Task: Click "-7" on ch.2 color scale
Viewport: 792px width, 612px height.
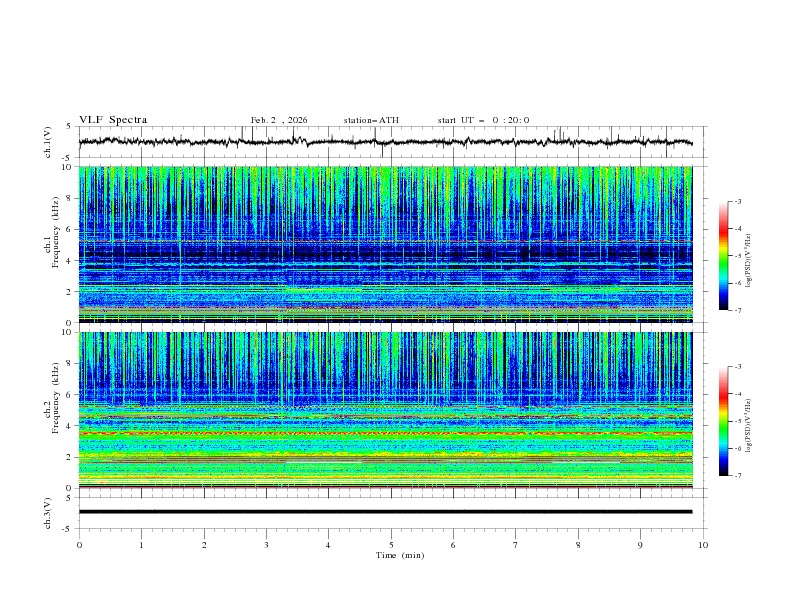Action: [x=738, y=476]
